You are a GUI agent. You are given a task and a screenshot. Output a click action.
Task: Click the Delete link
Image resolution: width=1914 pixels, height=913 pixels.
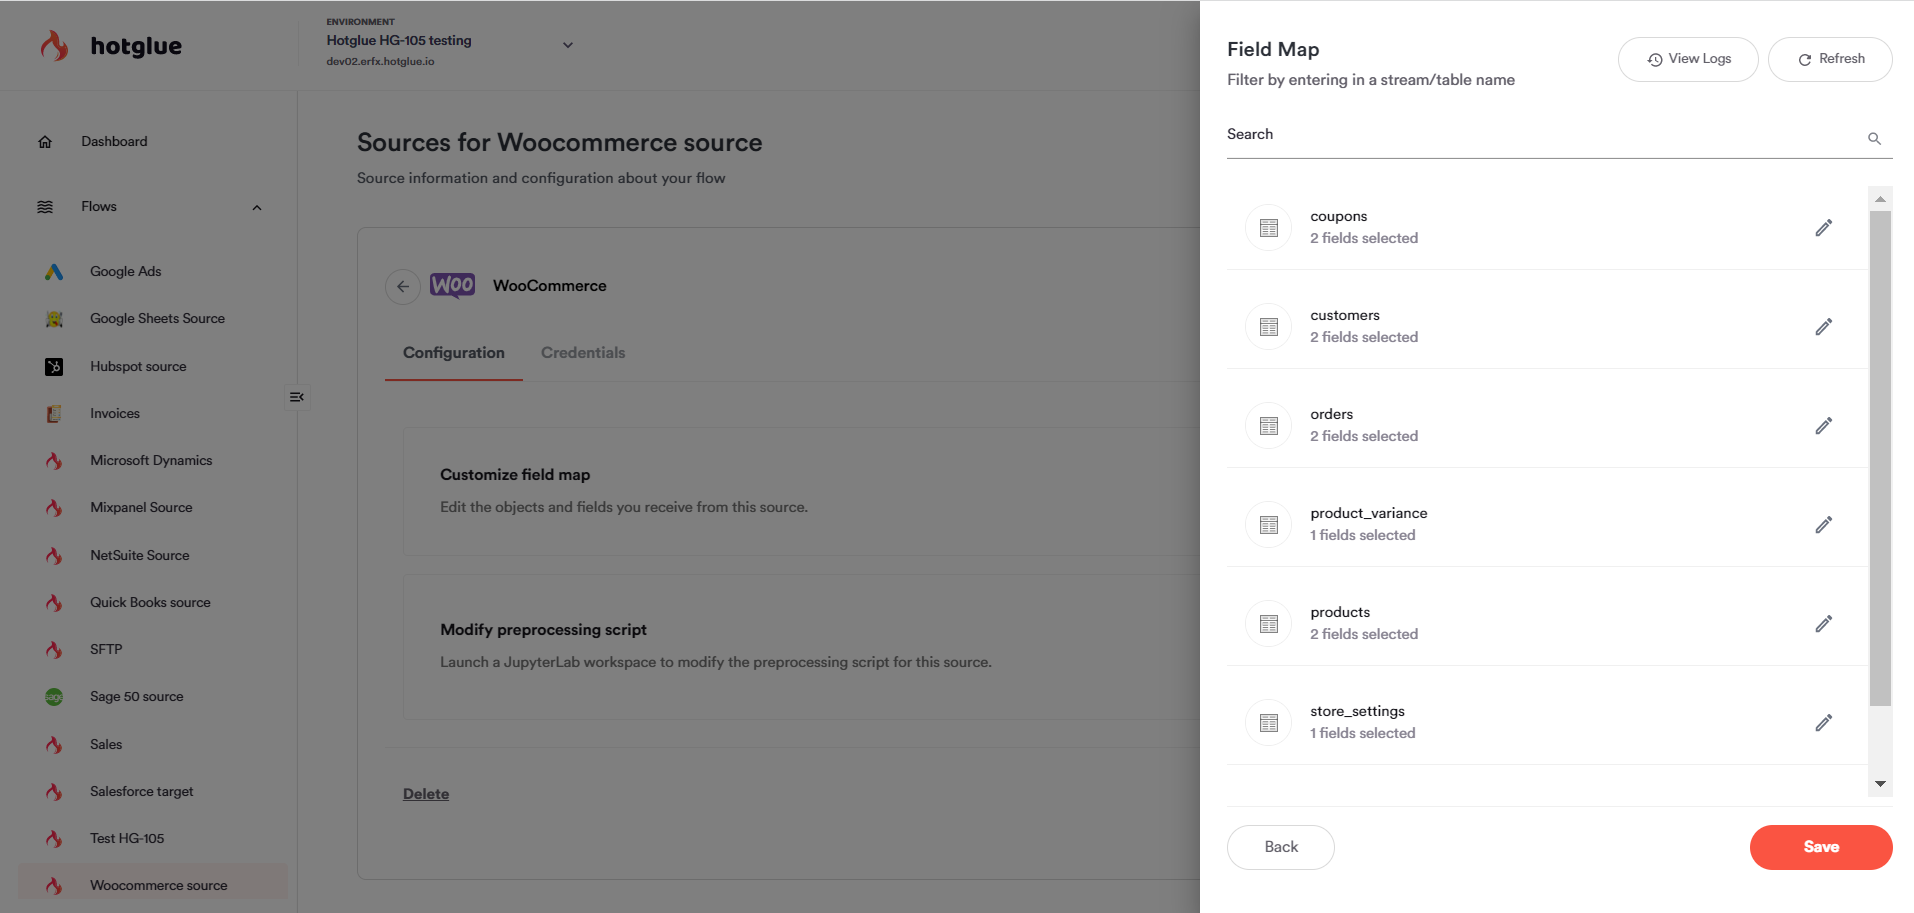[x=426, y=794]
